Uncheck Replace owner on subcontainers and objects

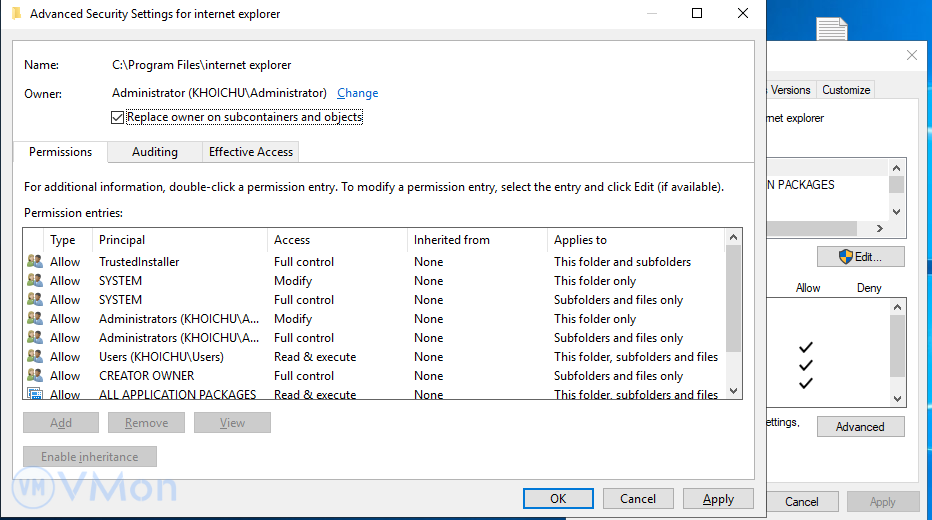pos(119,117)
